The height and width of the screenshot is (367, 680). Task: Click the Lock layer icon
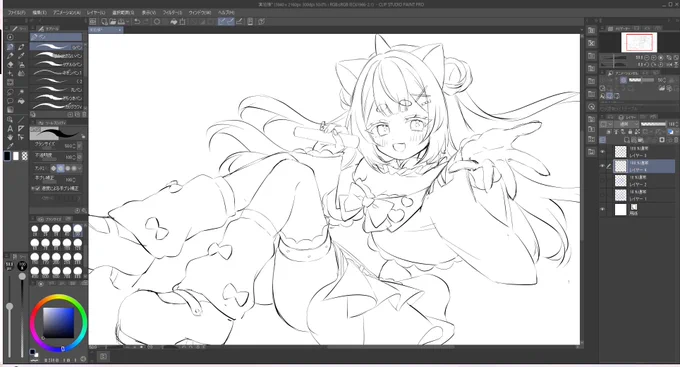click(630, 131)
